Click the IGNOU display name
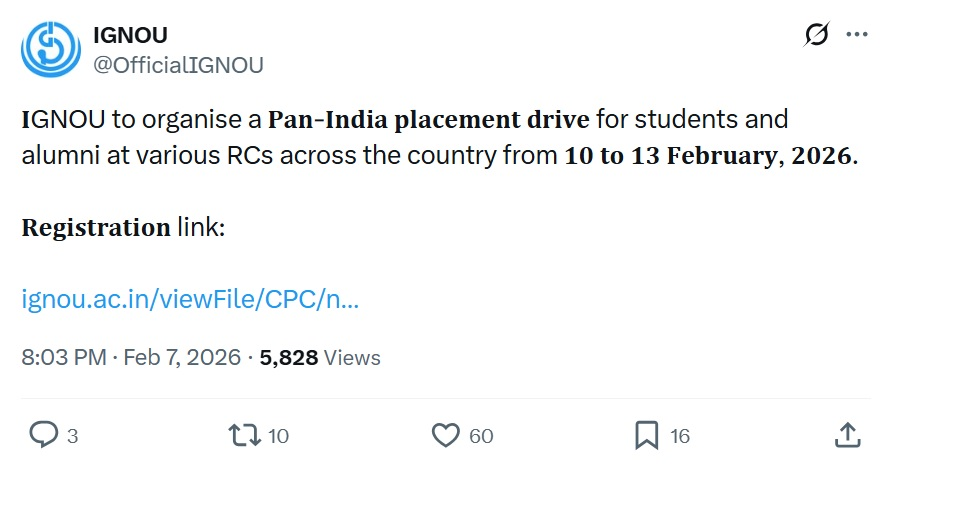 (130, 35)
